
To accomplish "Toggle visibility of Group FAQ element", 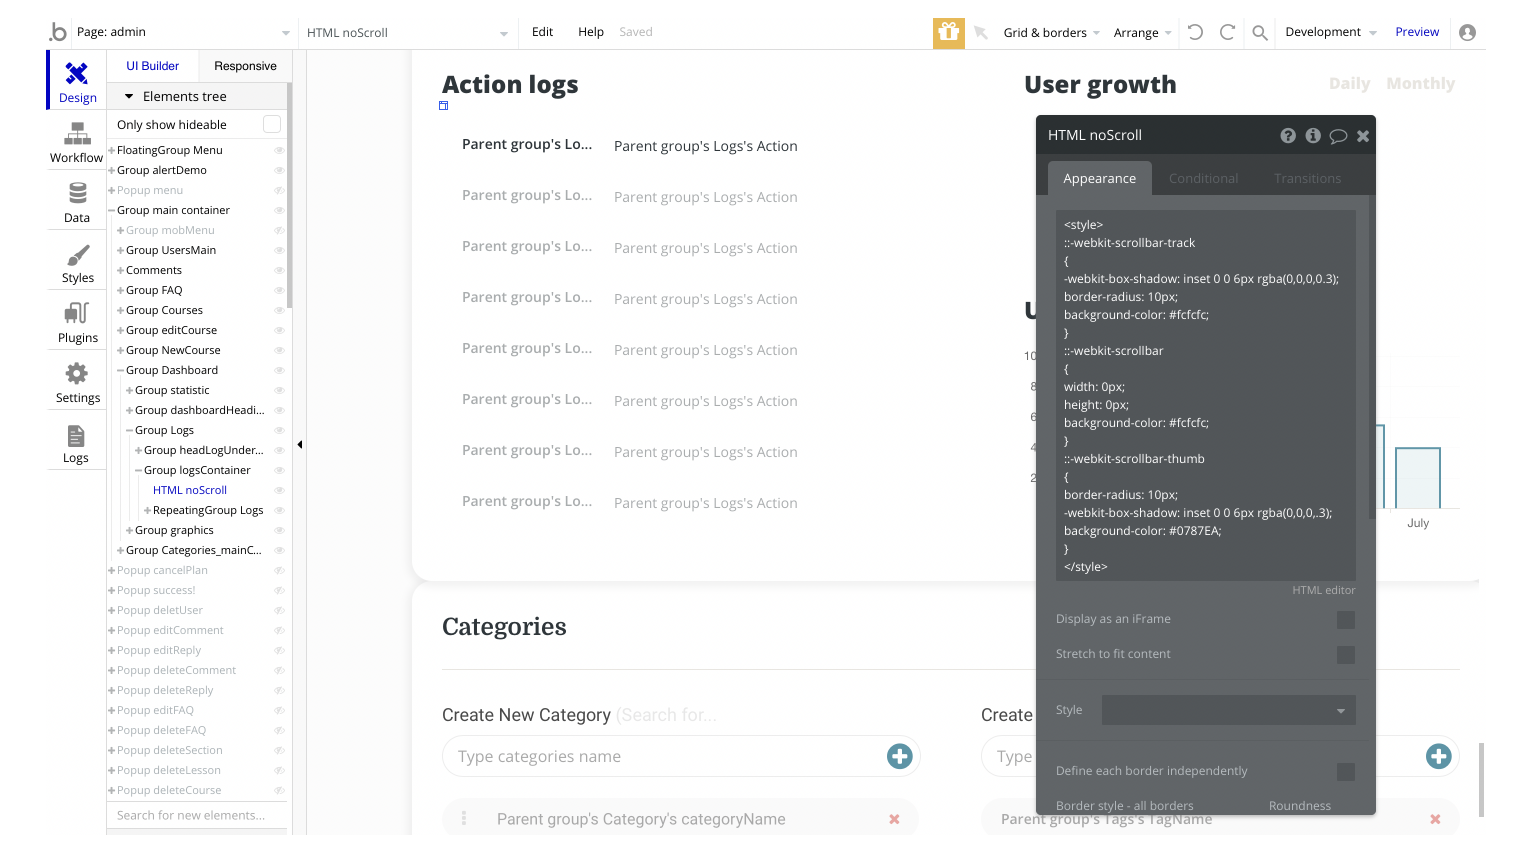I will click(279, 290).
